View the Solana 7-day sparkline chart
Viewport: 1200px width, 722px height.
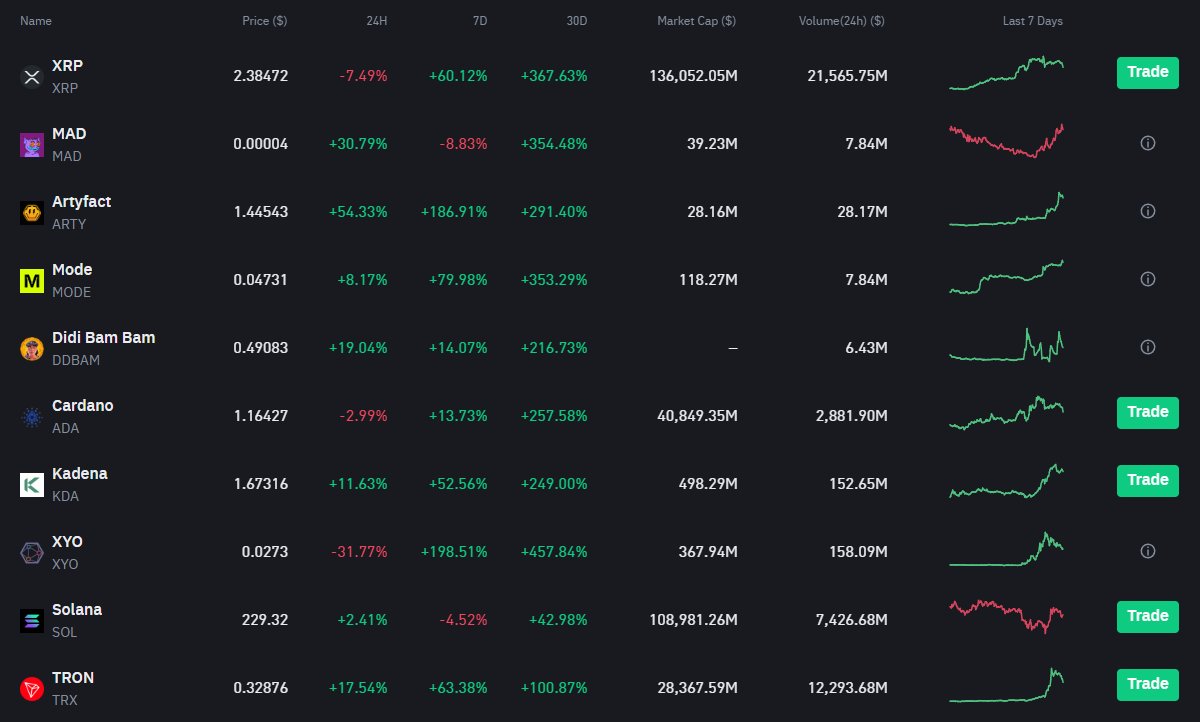[x=1007, y=616]
